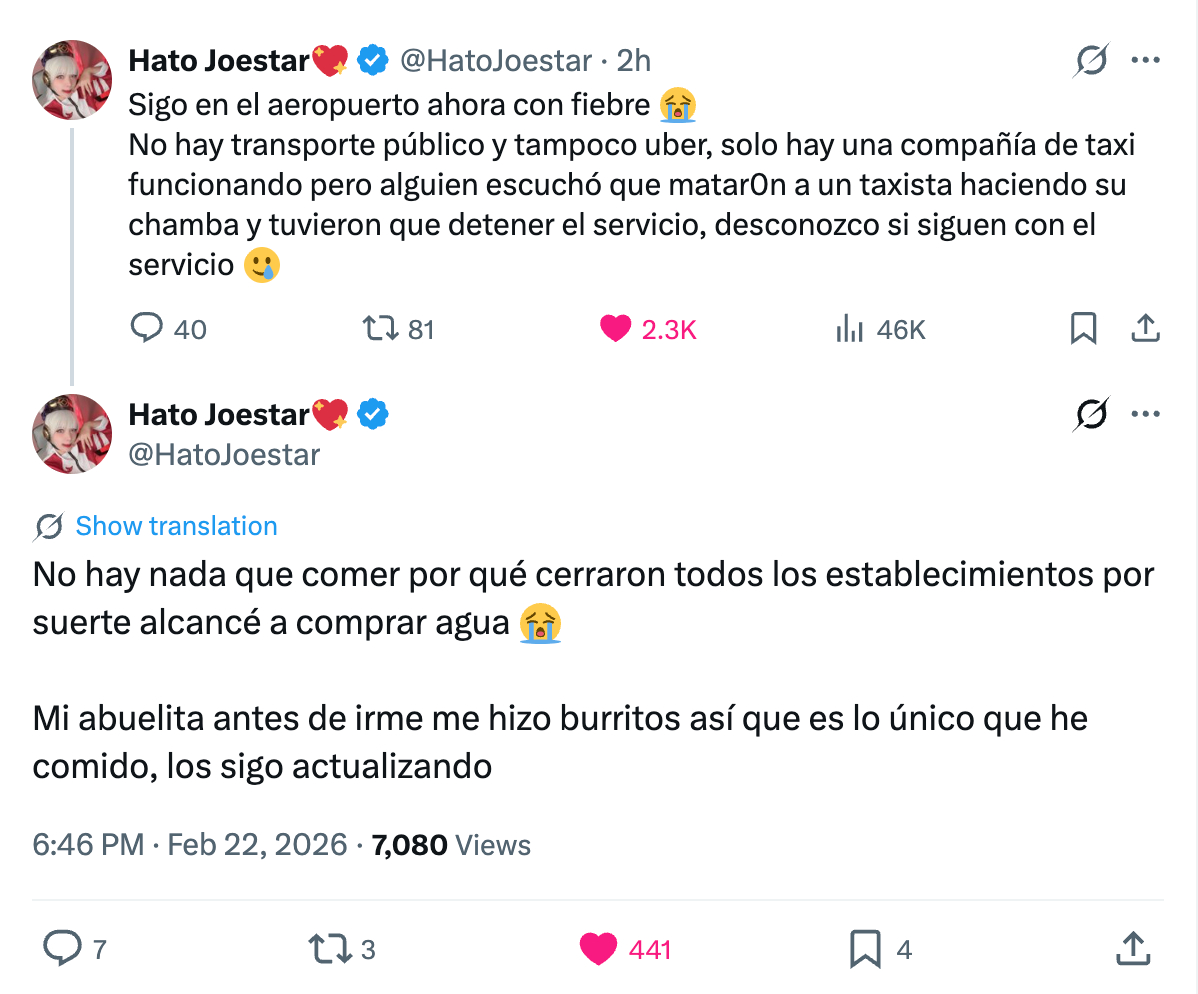Image resolution: width=1198 pixels, height=994 pixels.
Task: Expand more options on the main tweet
Action: point(1144,414)
